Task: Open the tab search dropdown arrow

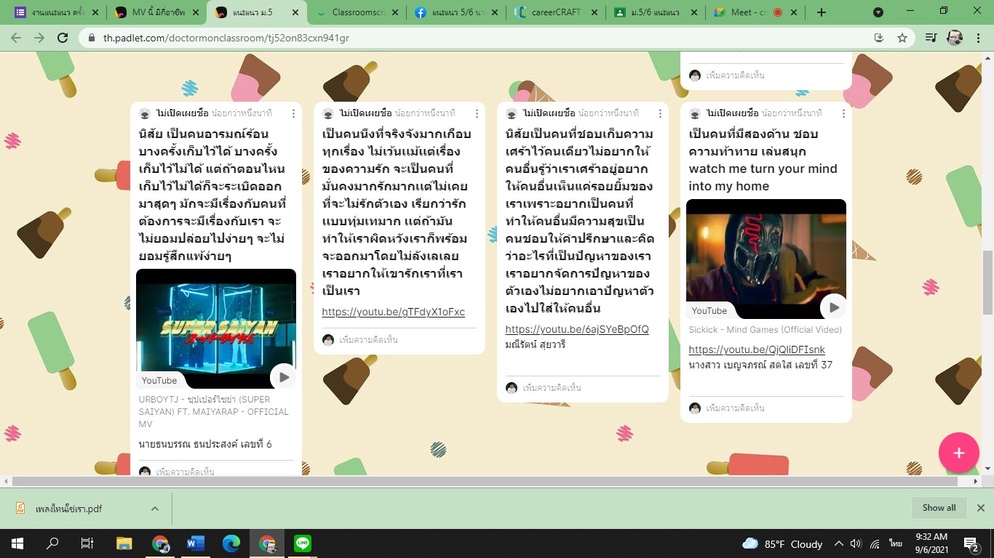Action: pos(878,12)
